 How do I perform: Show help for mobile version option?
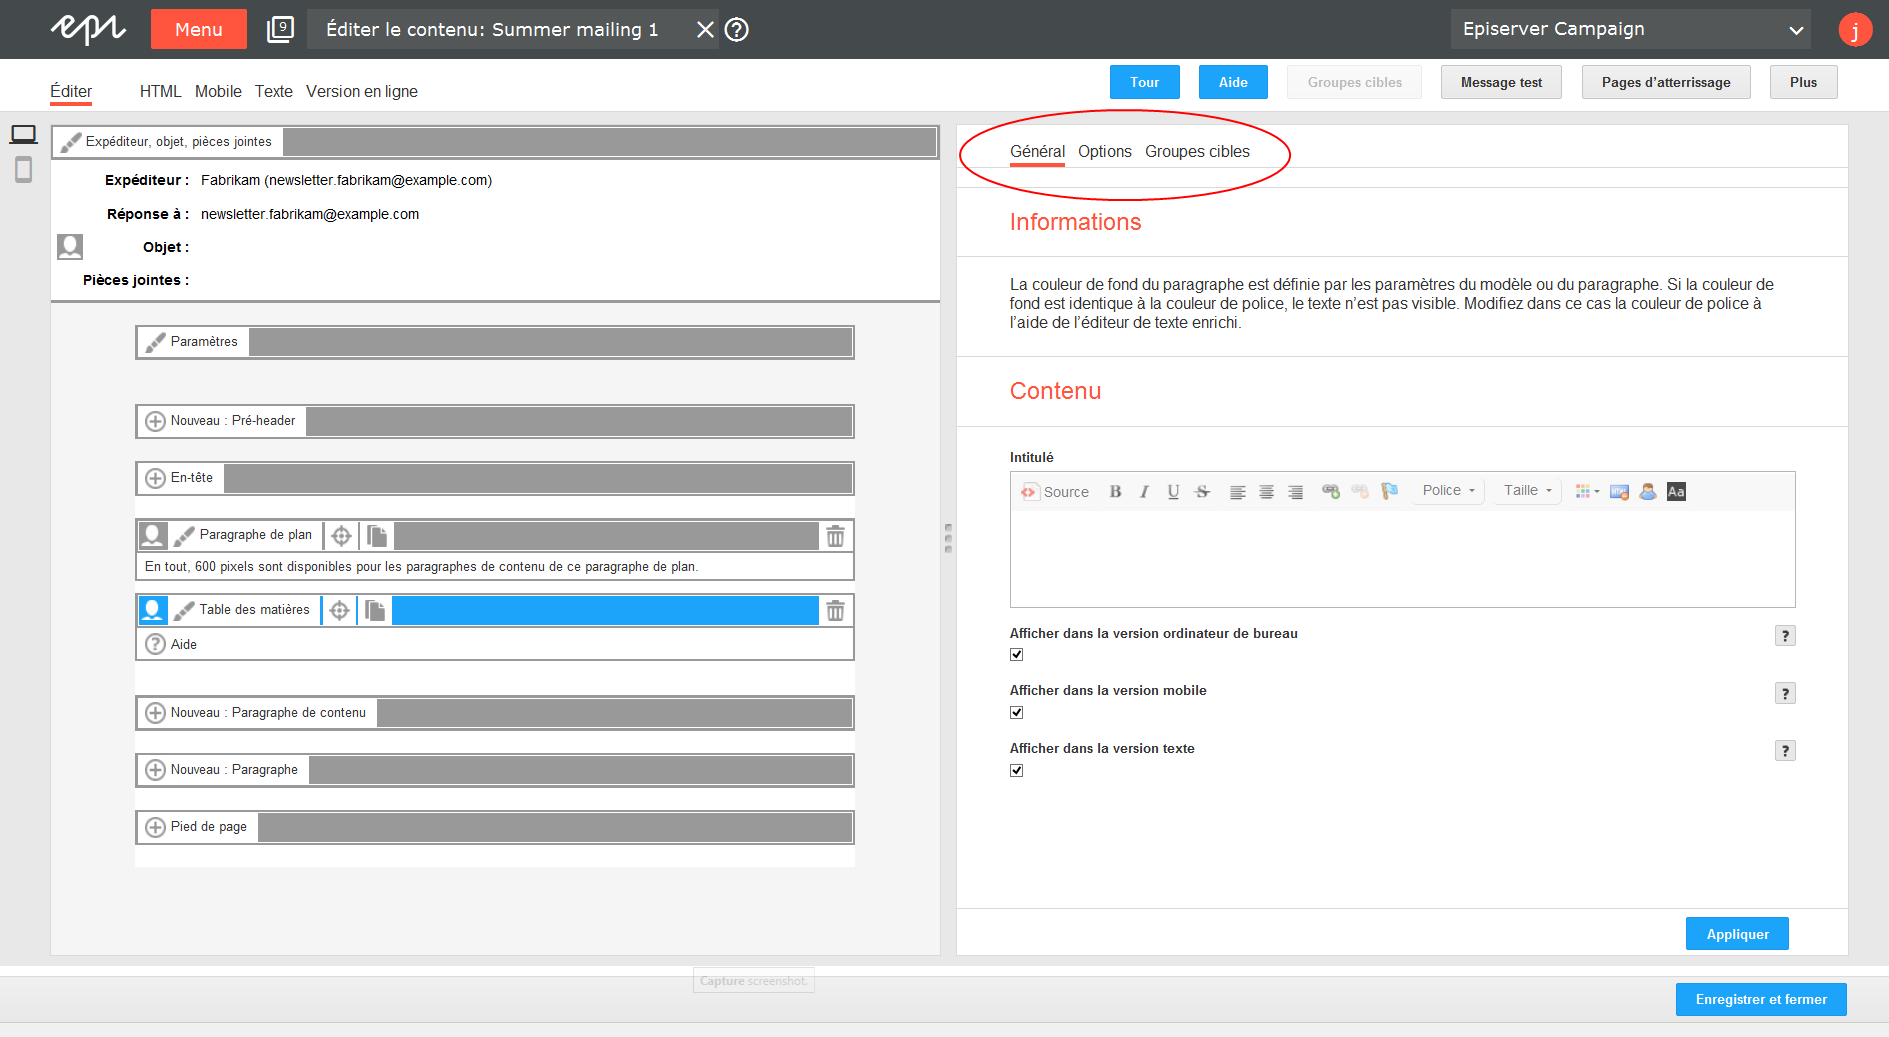(1785, 693)
